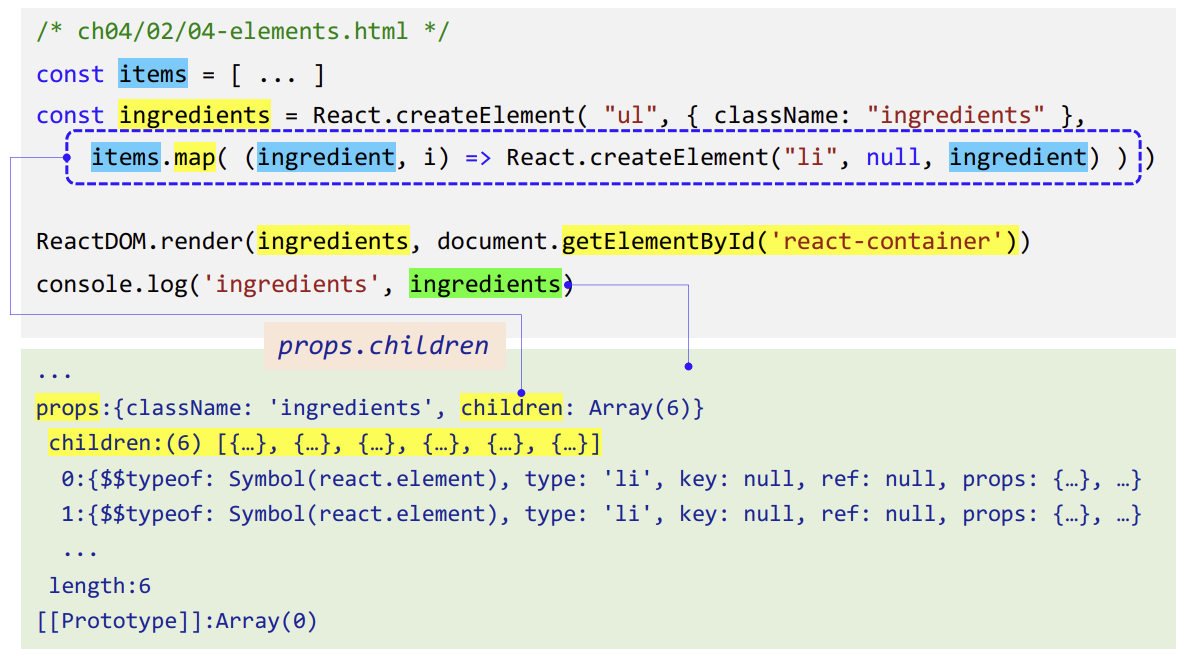The image size is (1185, 657).
Task: Click 'Array(6)' in props line
Action: pos(639,408)
